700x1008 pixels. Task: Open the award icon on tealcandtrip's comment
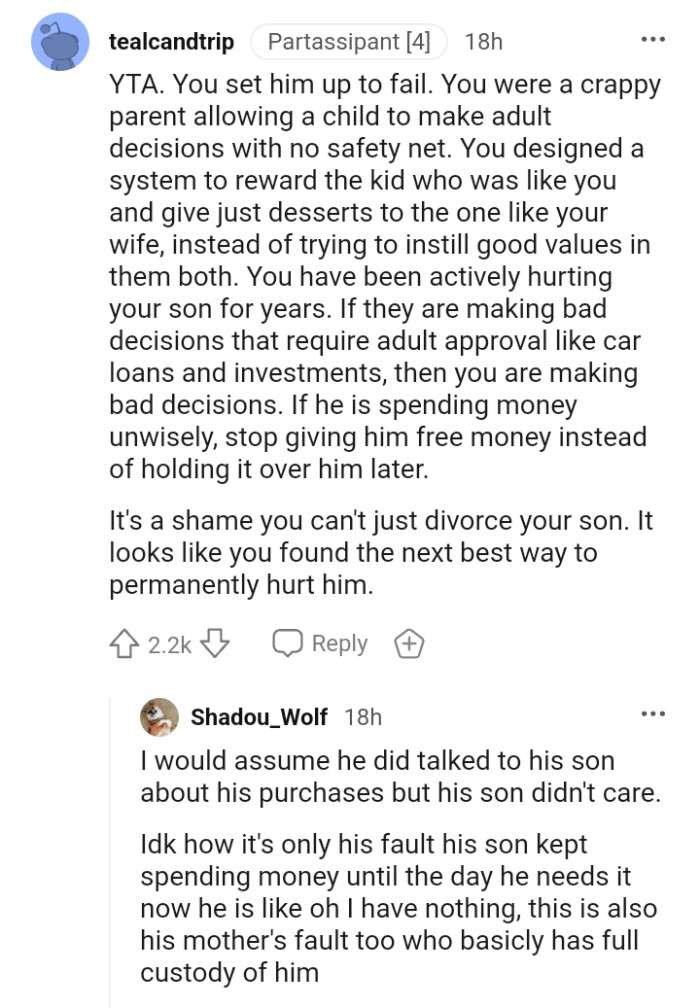(407, 644)
